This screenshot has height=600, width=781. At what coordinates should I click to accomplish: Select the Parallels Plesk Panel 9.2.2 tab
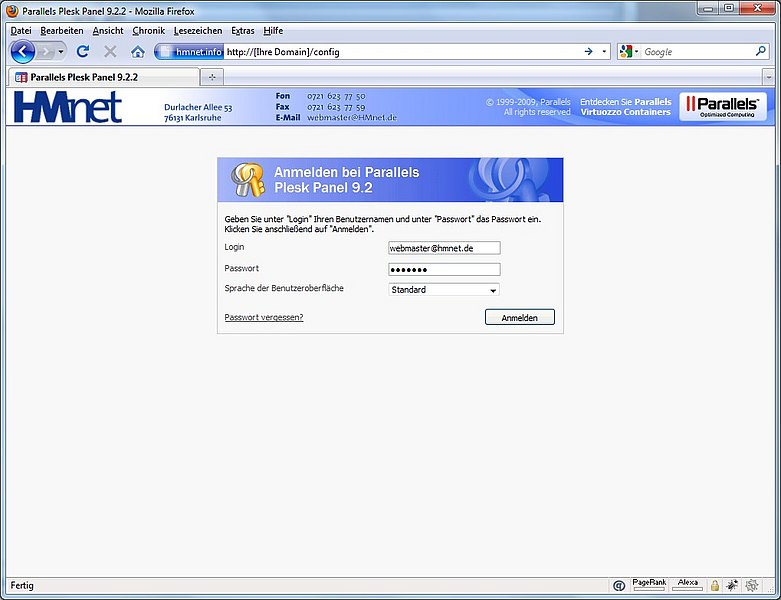(x=104, y=77)
